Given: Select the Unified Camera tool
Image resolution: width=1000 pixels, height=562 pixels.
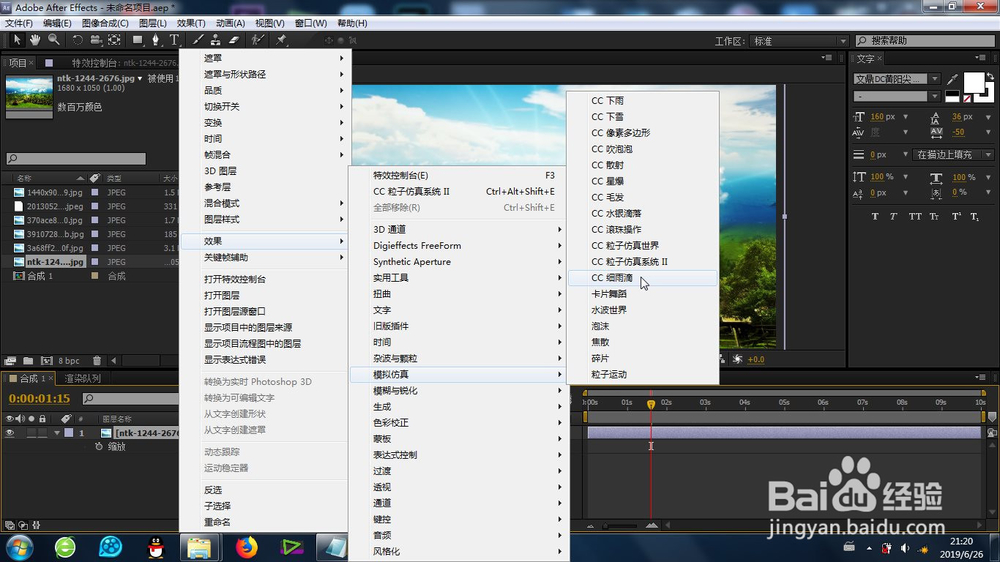Looking at the screenshot, I should (x=96, y=40).
